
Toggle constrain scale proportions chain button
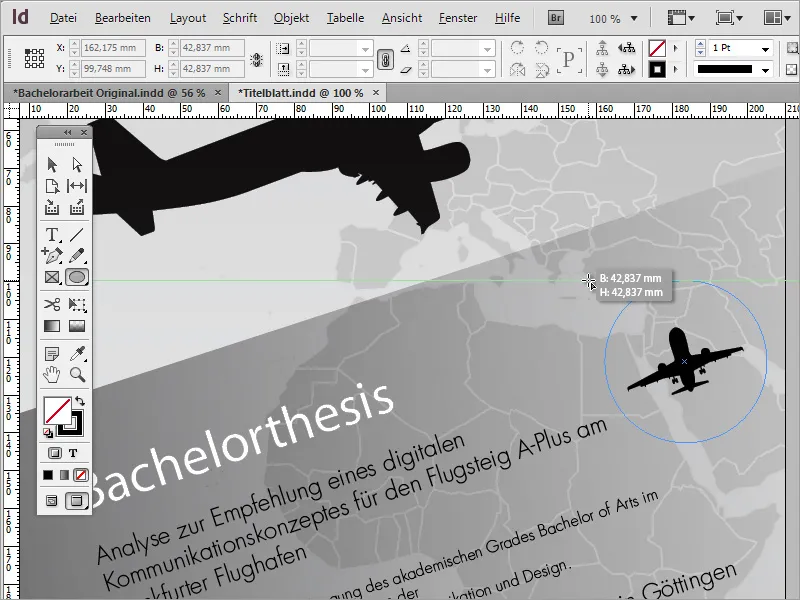click(385, 60)
